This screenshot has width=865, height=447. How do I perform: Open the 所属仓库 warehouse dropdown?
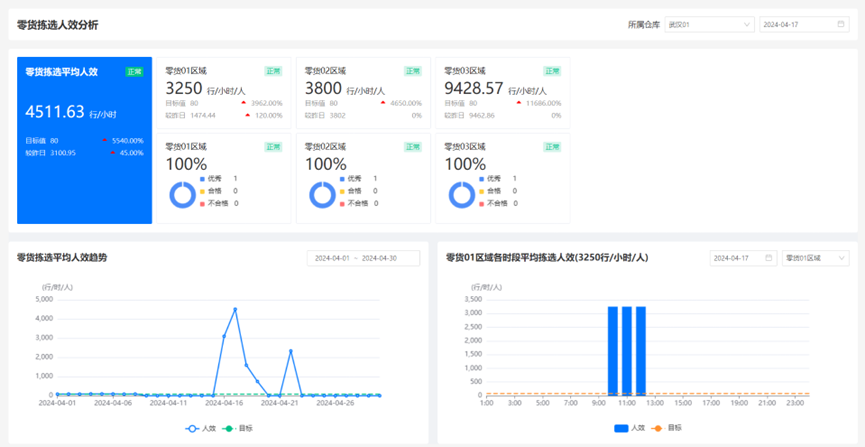tap(708, 24)
